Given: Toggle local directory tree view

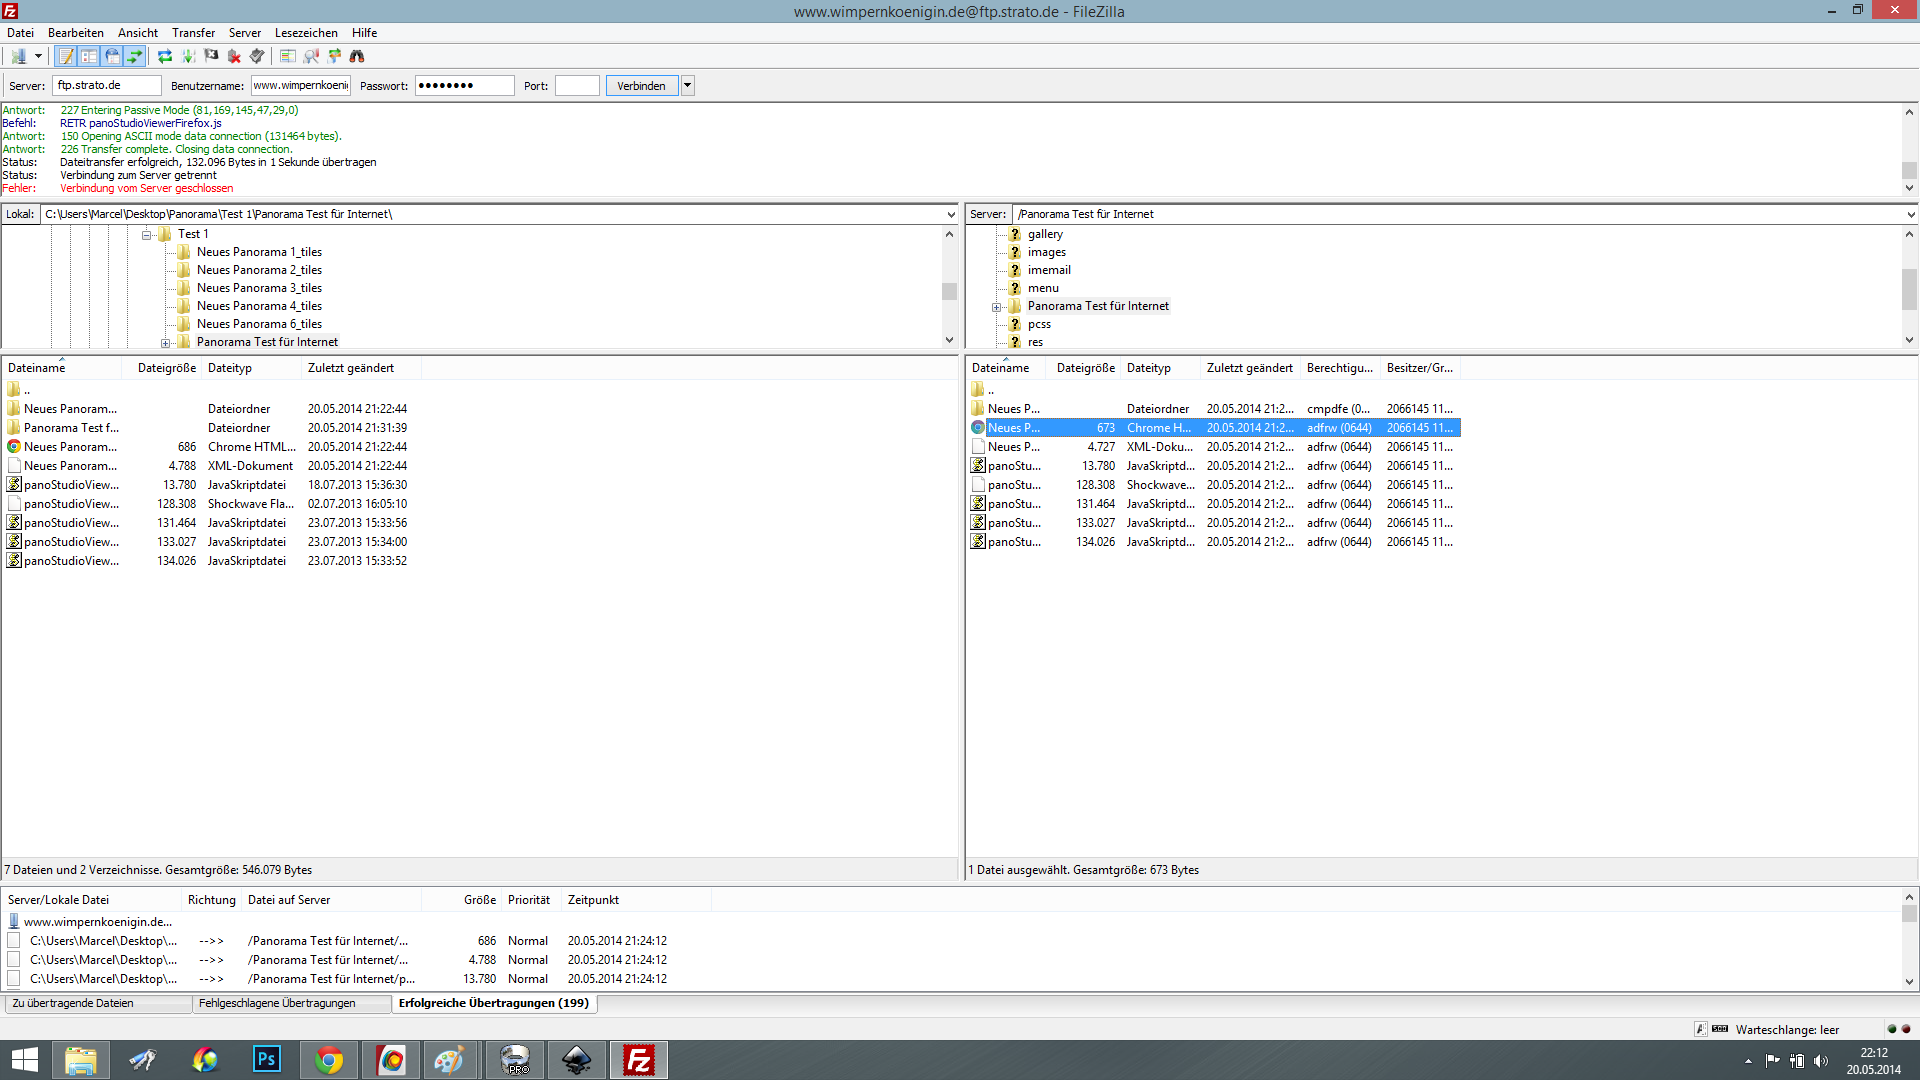Looking at the screenshot, I should (x=89, y=57).
